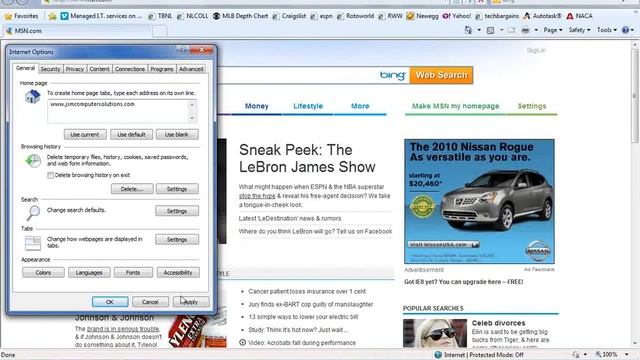Switch to the Privacy tab
The height and width of the screenshot is (360, 640).
pyautogui.click(x=75, y=69)
